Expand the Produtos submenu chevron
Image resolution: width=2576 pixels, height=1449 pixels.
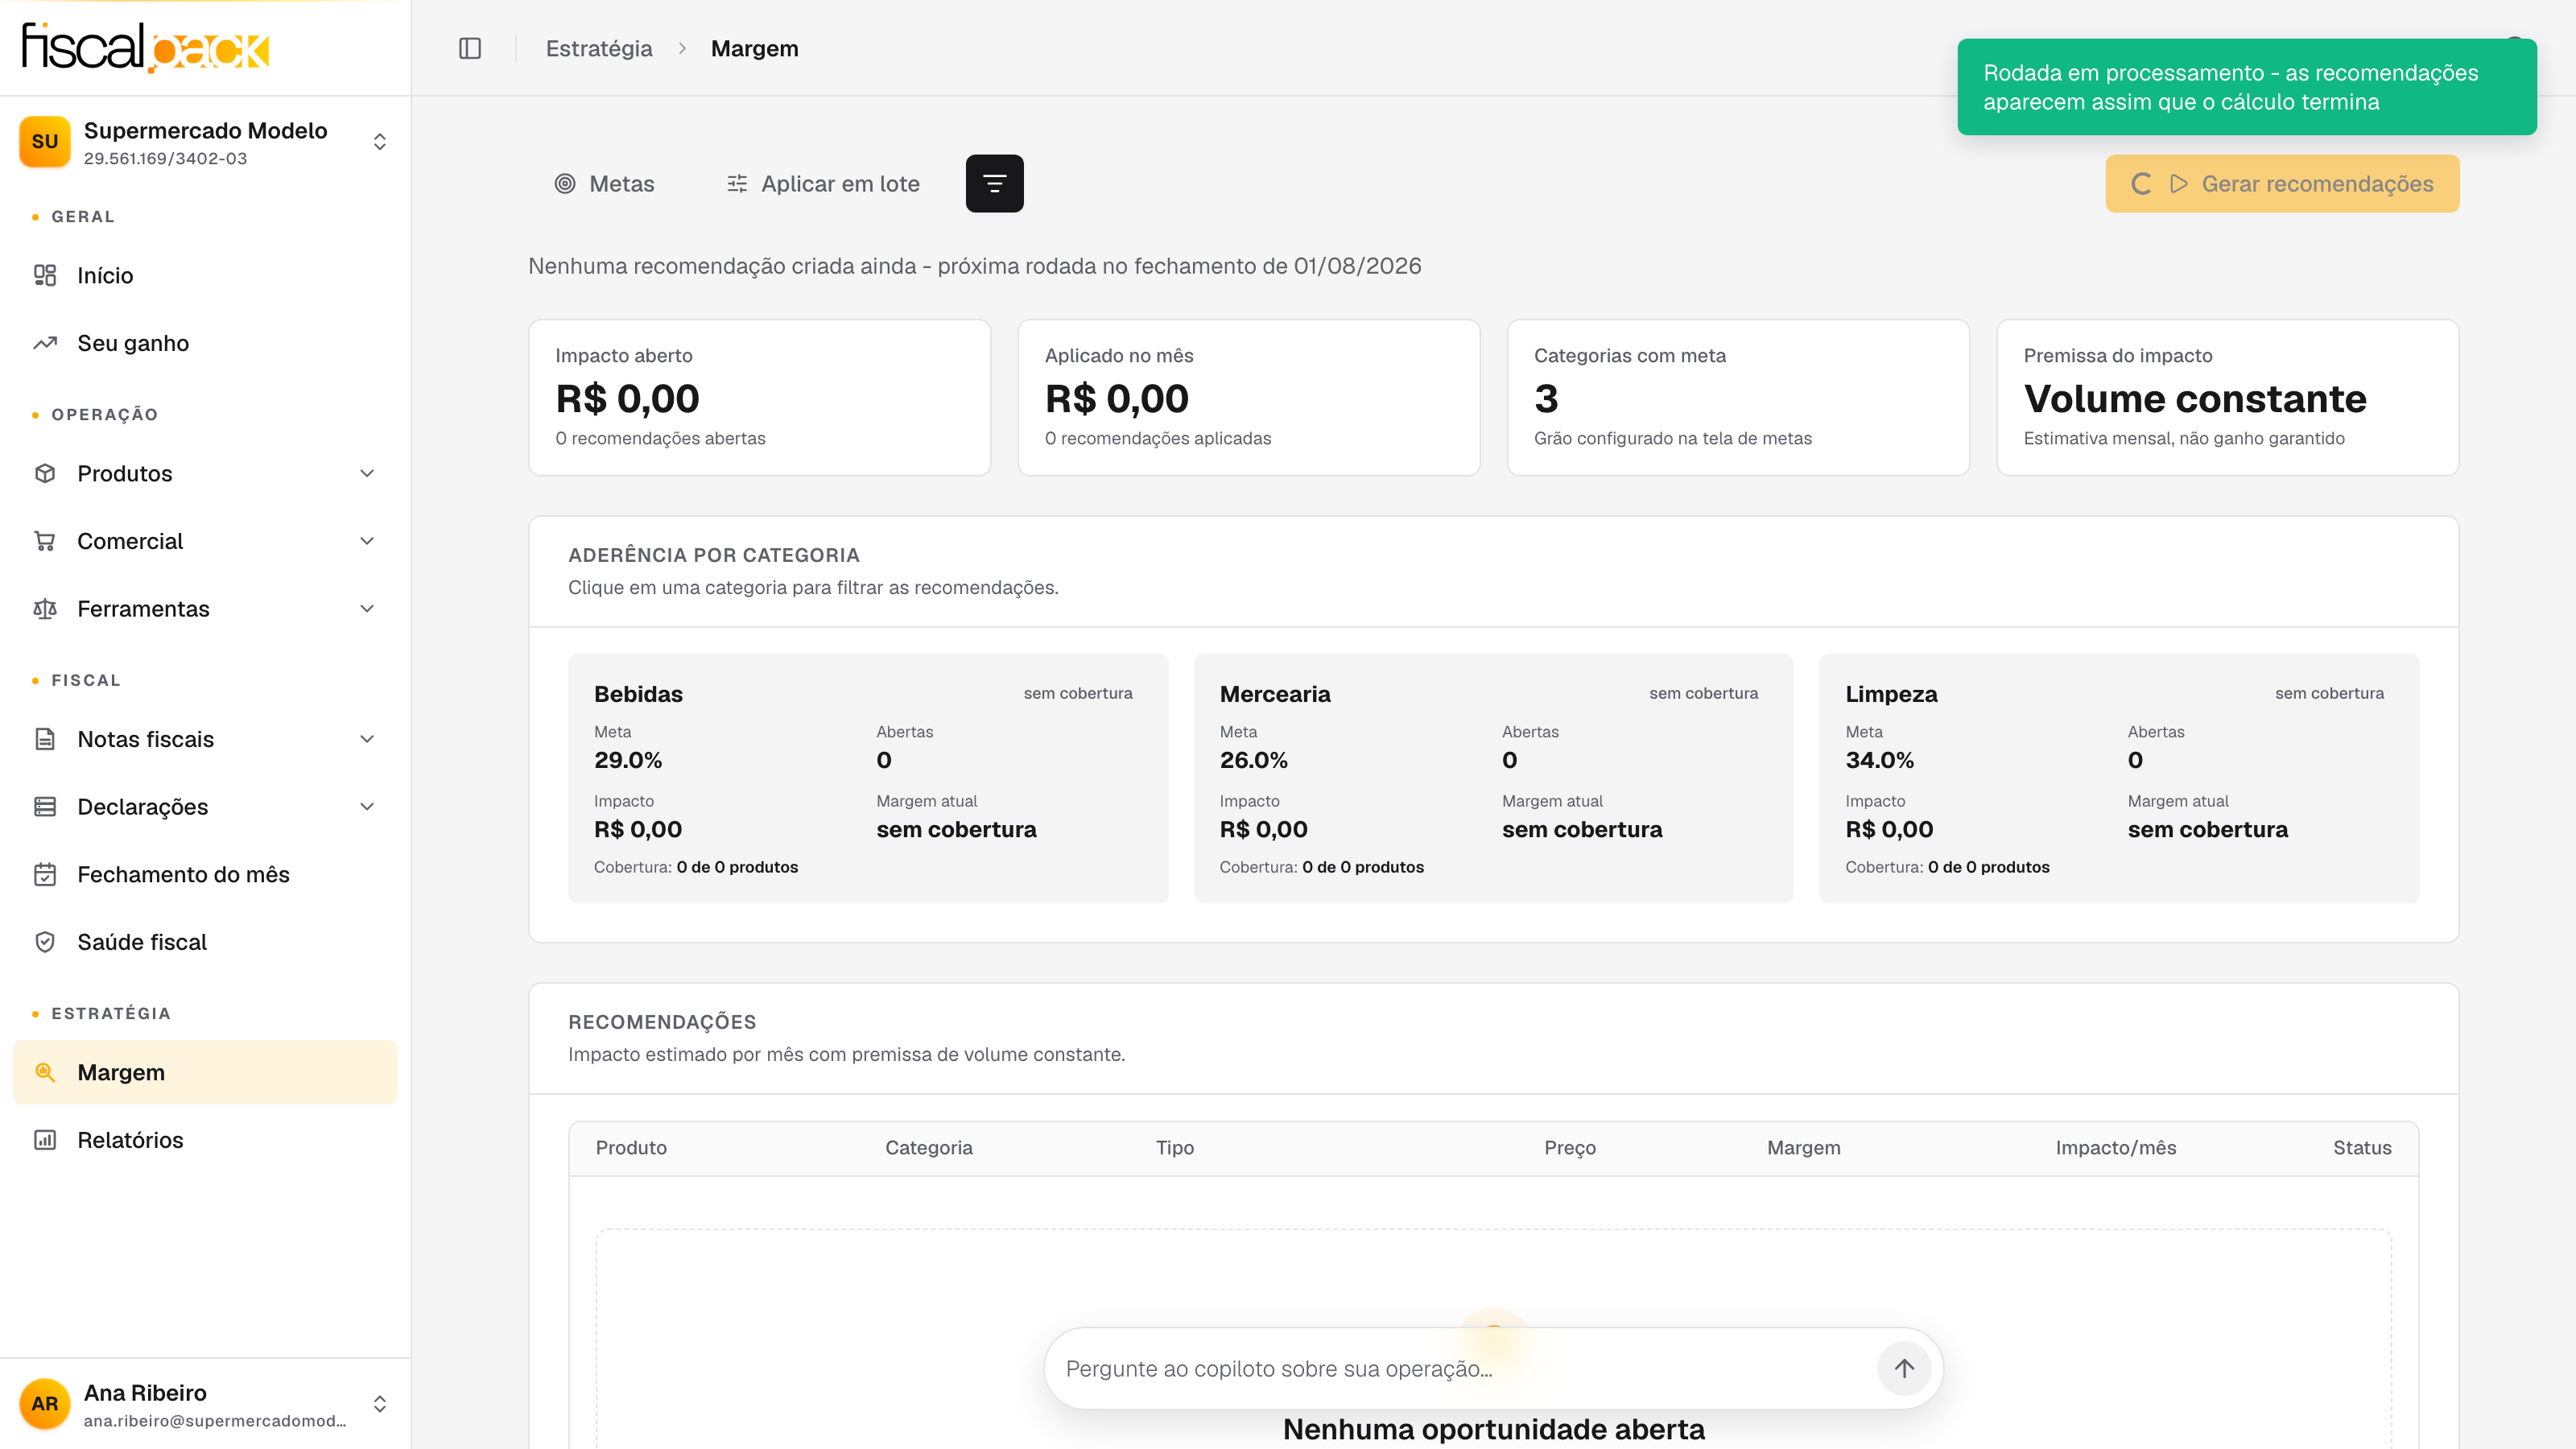point(367,473)
